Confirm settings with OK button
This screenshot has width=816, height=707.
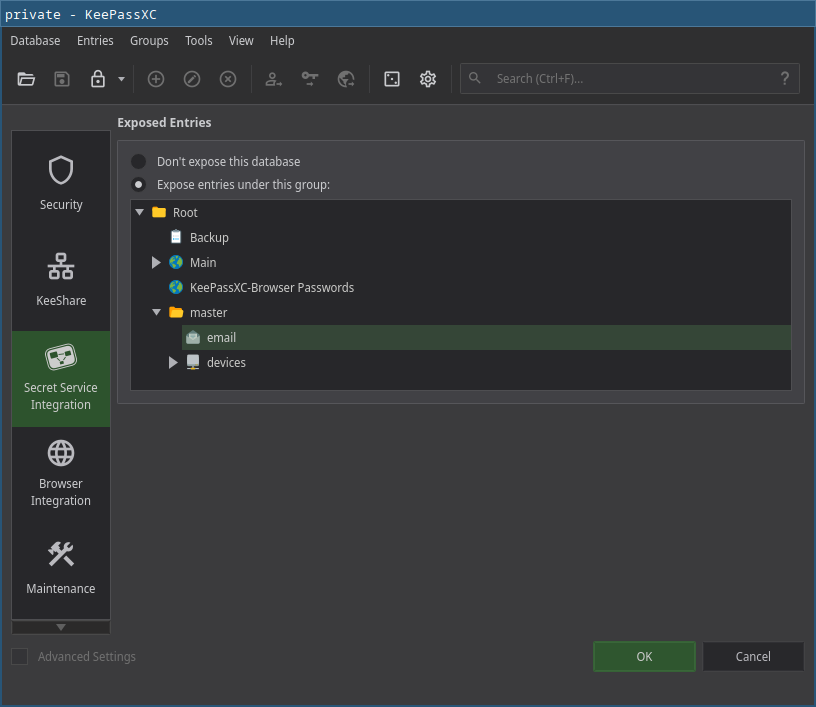644,657
